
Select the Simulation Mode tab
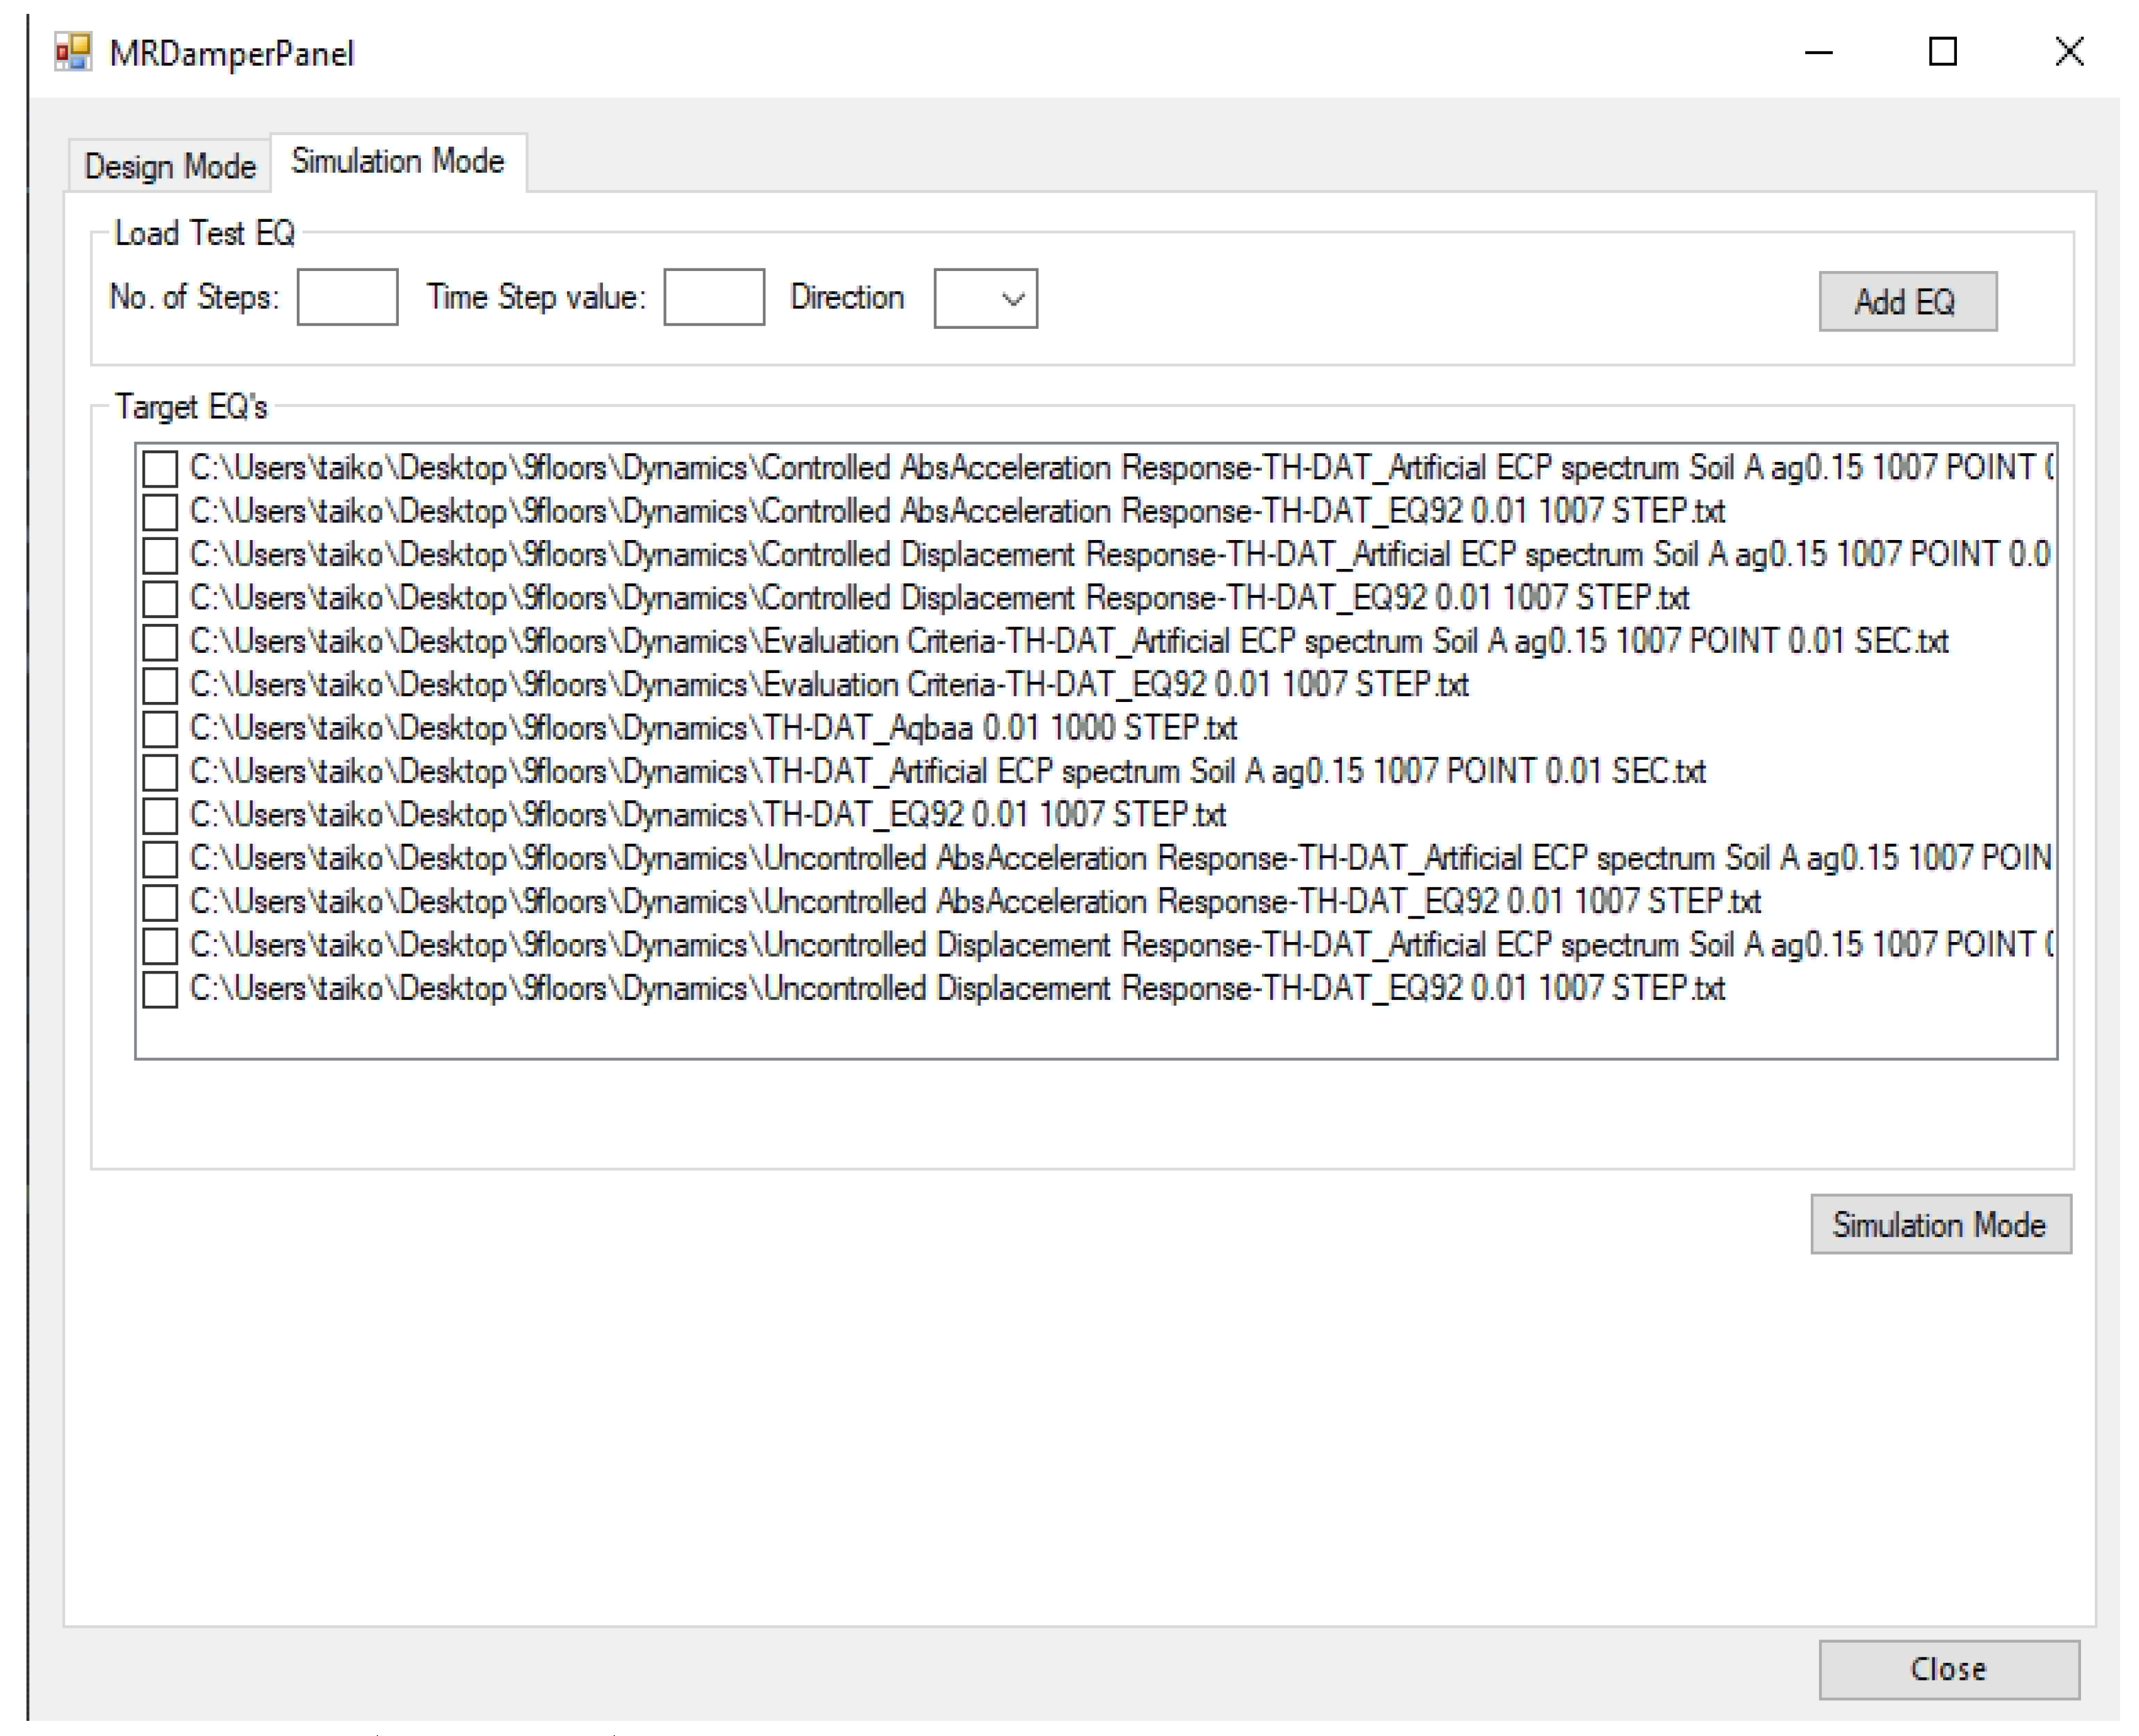click(396, 160)
